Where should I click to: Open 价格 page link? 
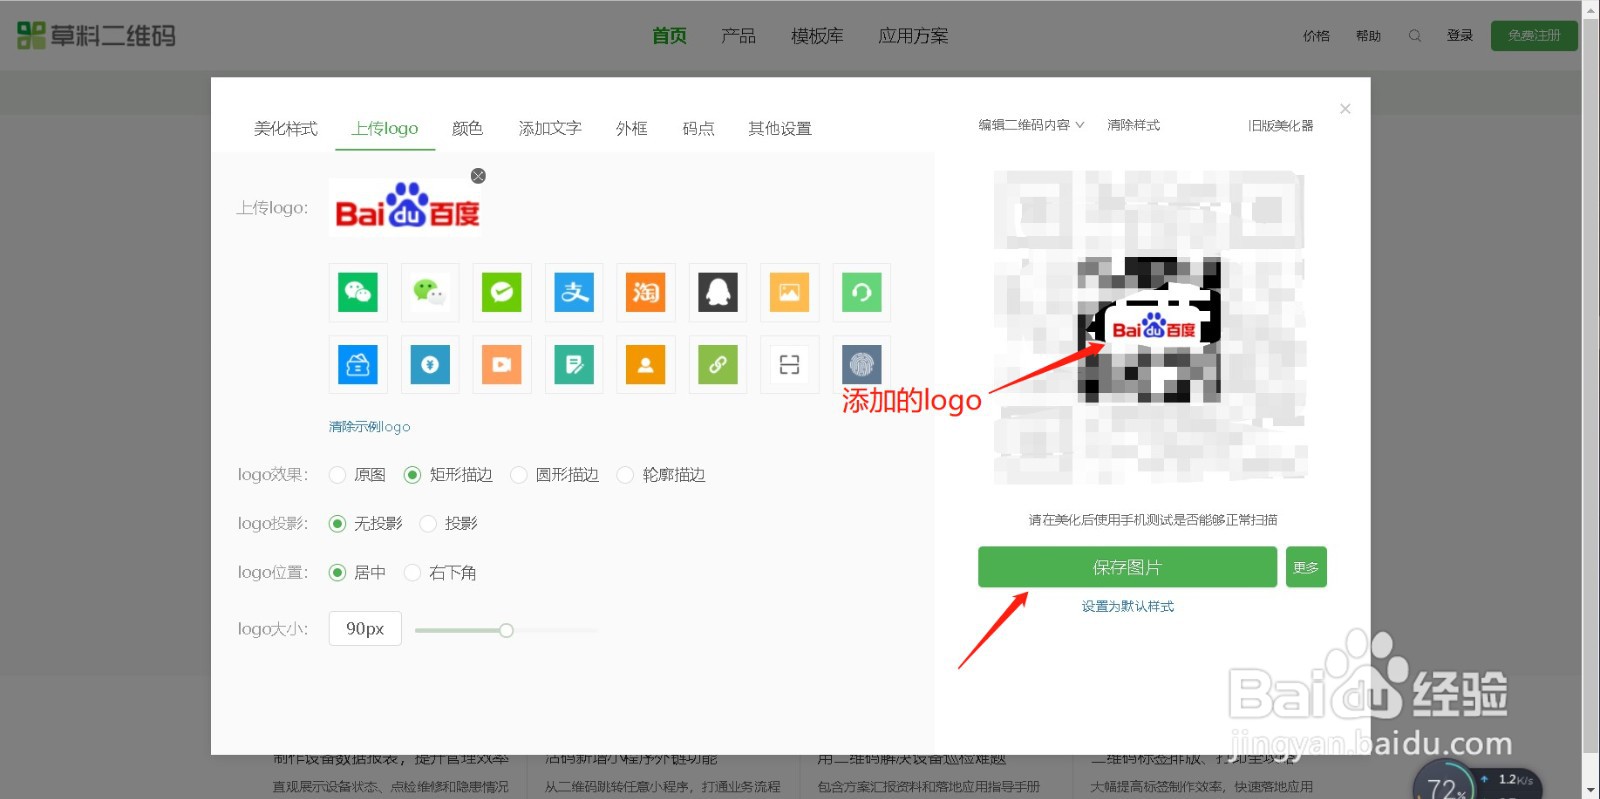1316,36
